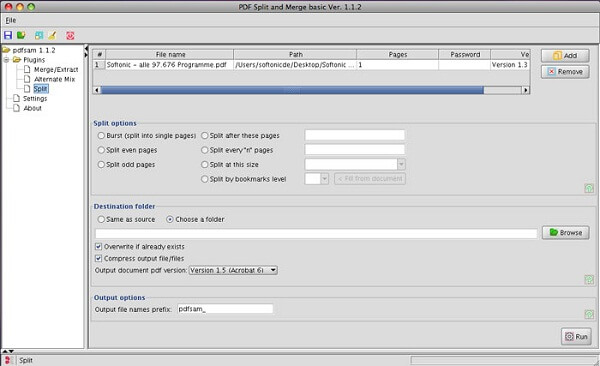Collapse the Plugins tree node
600x366 pixels.
point(7,60)
